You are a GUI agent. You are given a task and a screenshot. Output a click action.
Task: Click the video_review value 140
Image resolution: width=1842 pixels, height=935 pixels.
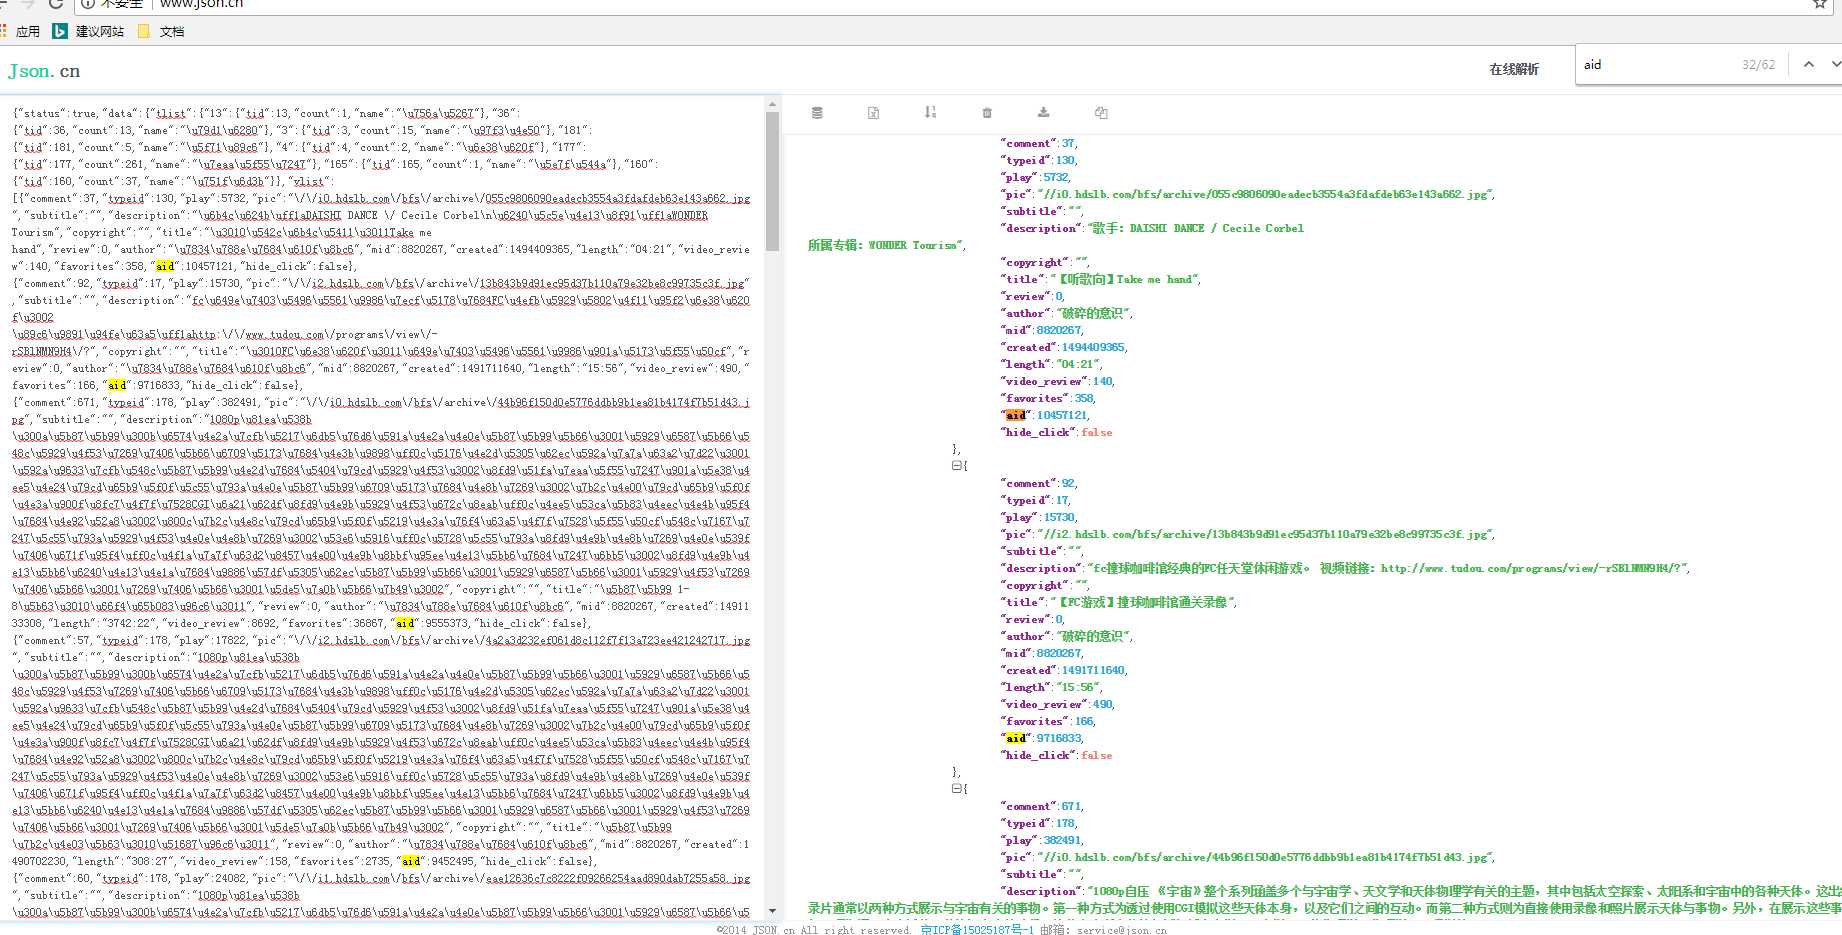pyautogui.click(x=1102, y=381)
